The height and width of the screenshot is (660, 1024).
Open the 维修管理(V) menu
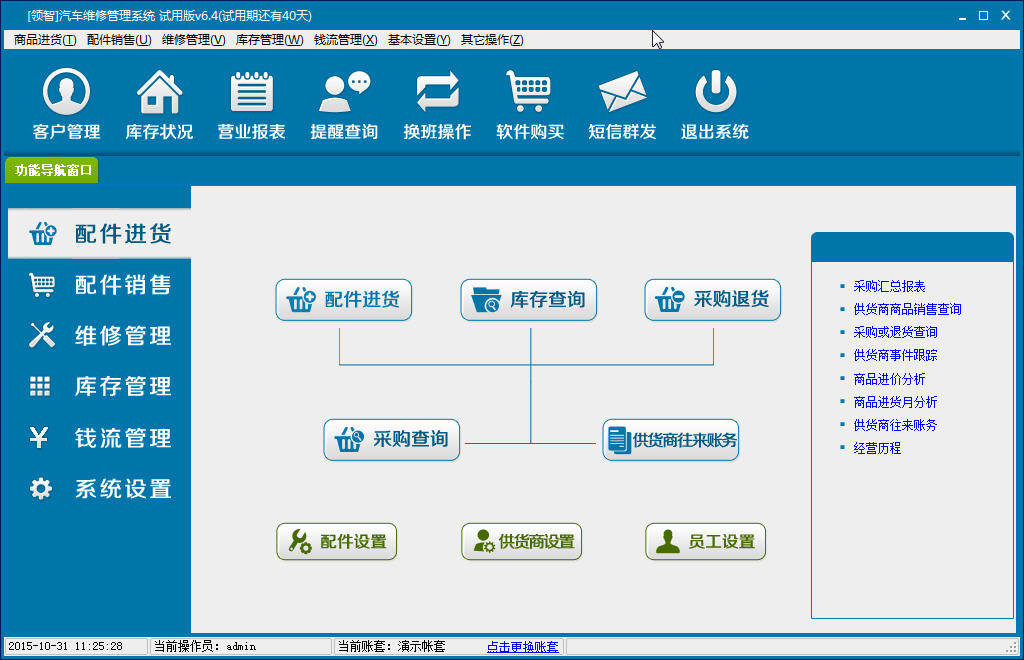(193, 40)
